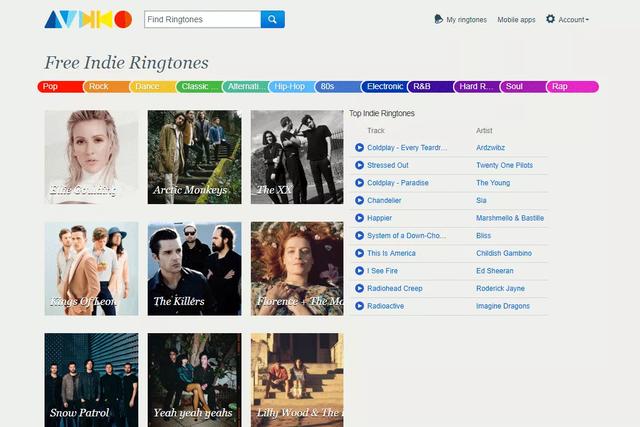Switch to the Electronic genre tab

383,87
